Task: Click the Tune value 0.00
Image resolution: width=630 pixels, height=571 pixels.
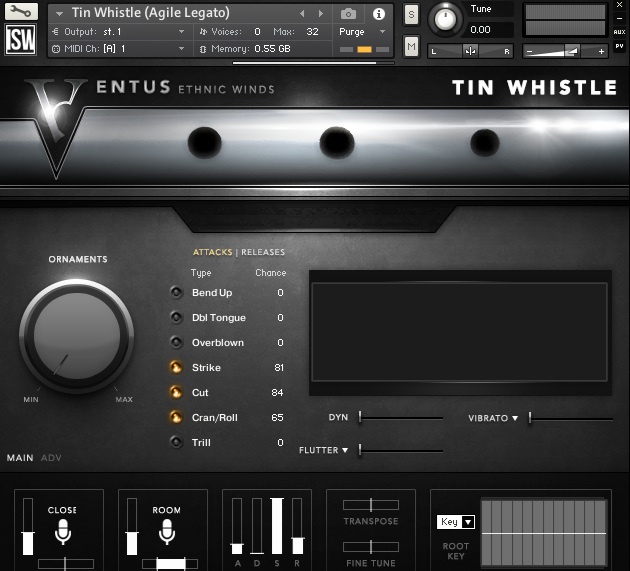Action: pos(480,29)
